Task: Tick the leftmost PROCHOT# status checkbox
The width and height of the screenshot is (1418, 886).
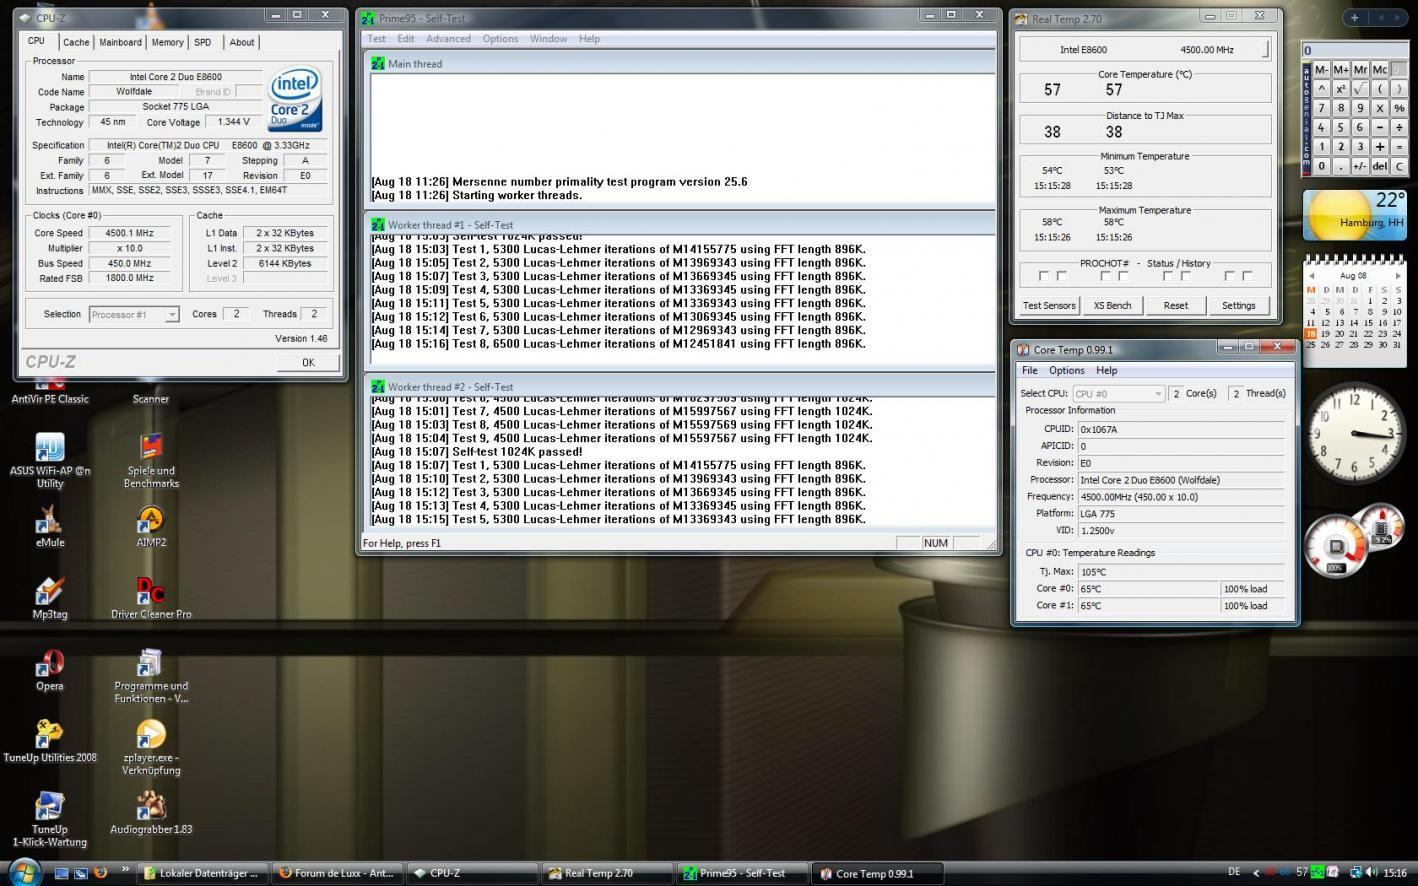Action: coord(1044,276)
